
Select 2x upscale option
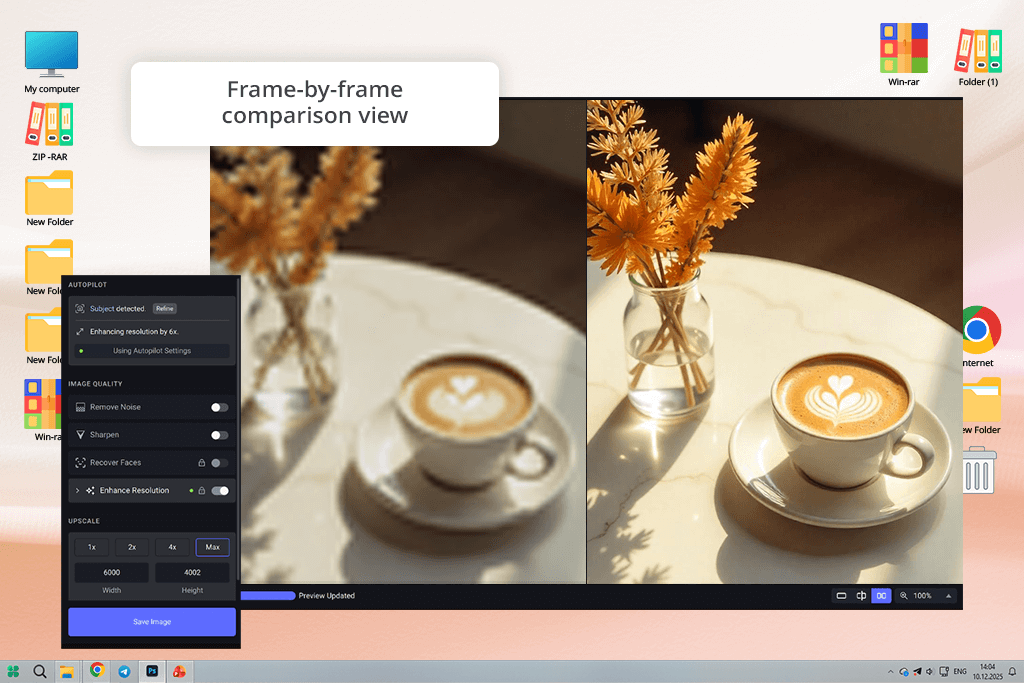coord(132,547)
